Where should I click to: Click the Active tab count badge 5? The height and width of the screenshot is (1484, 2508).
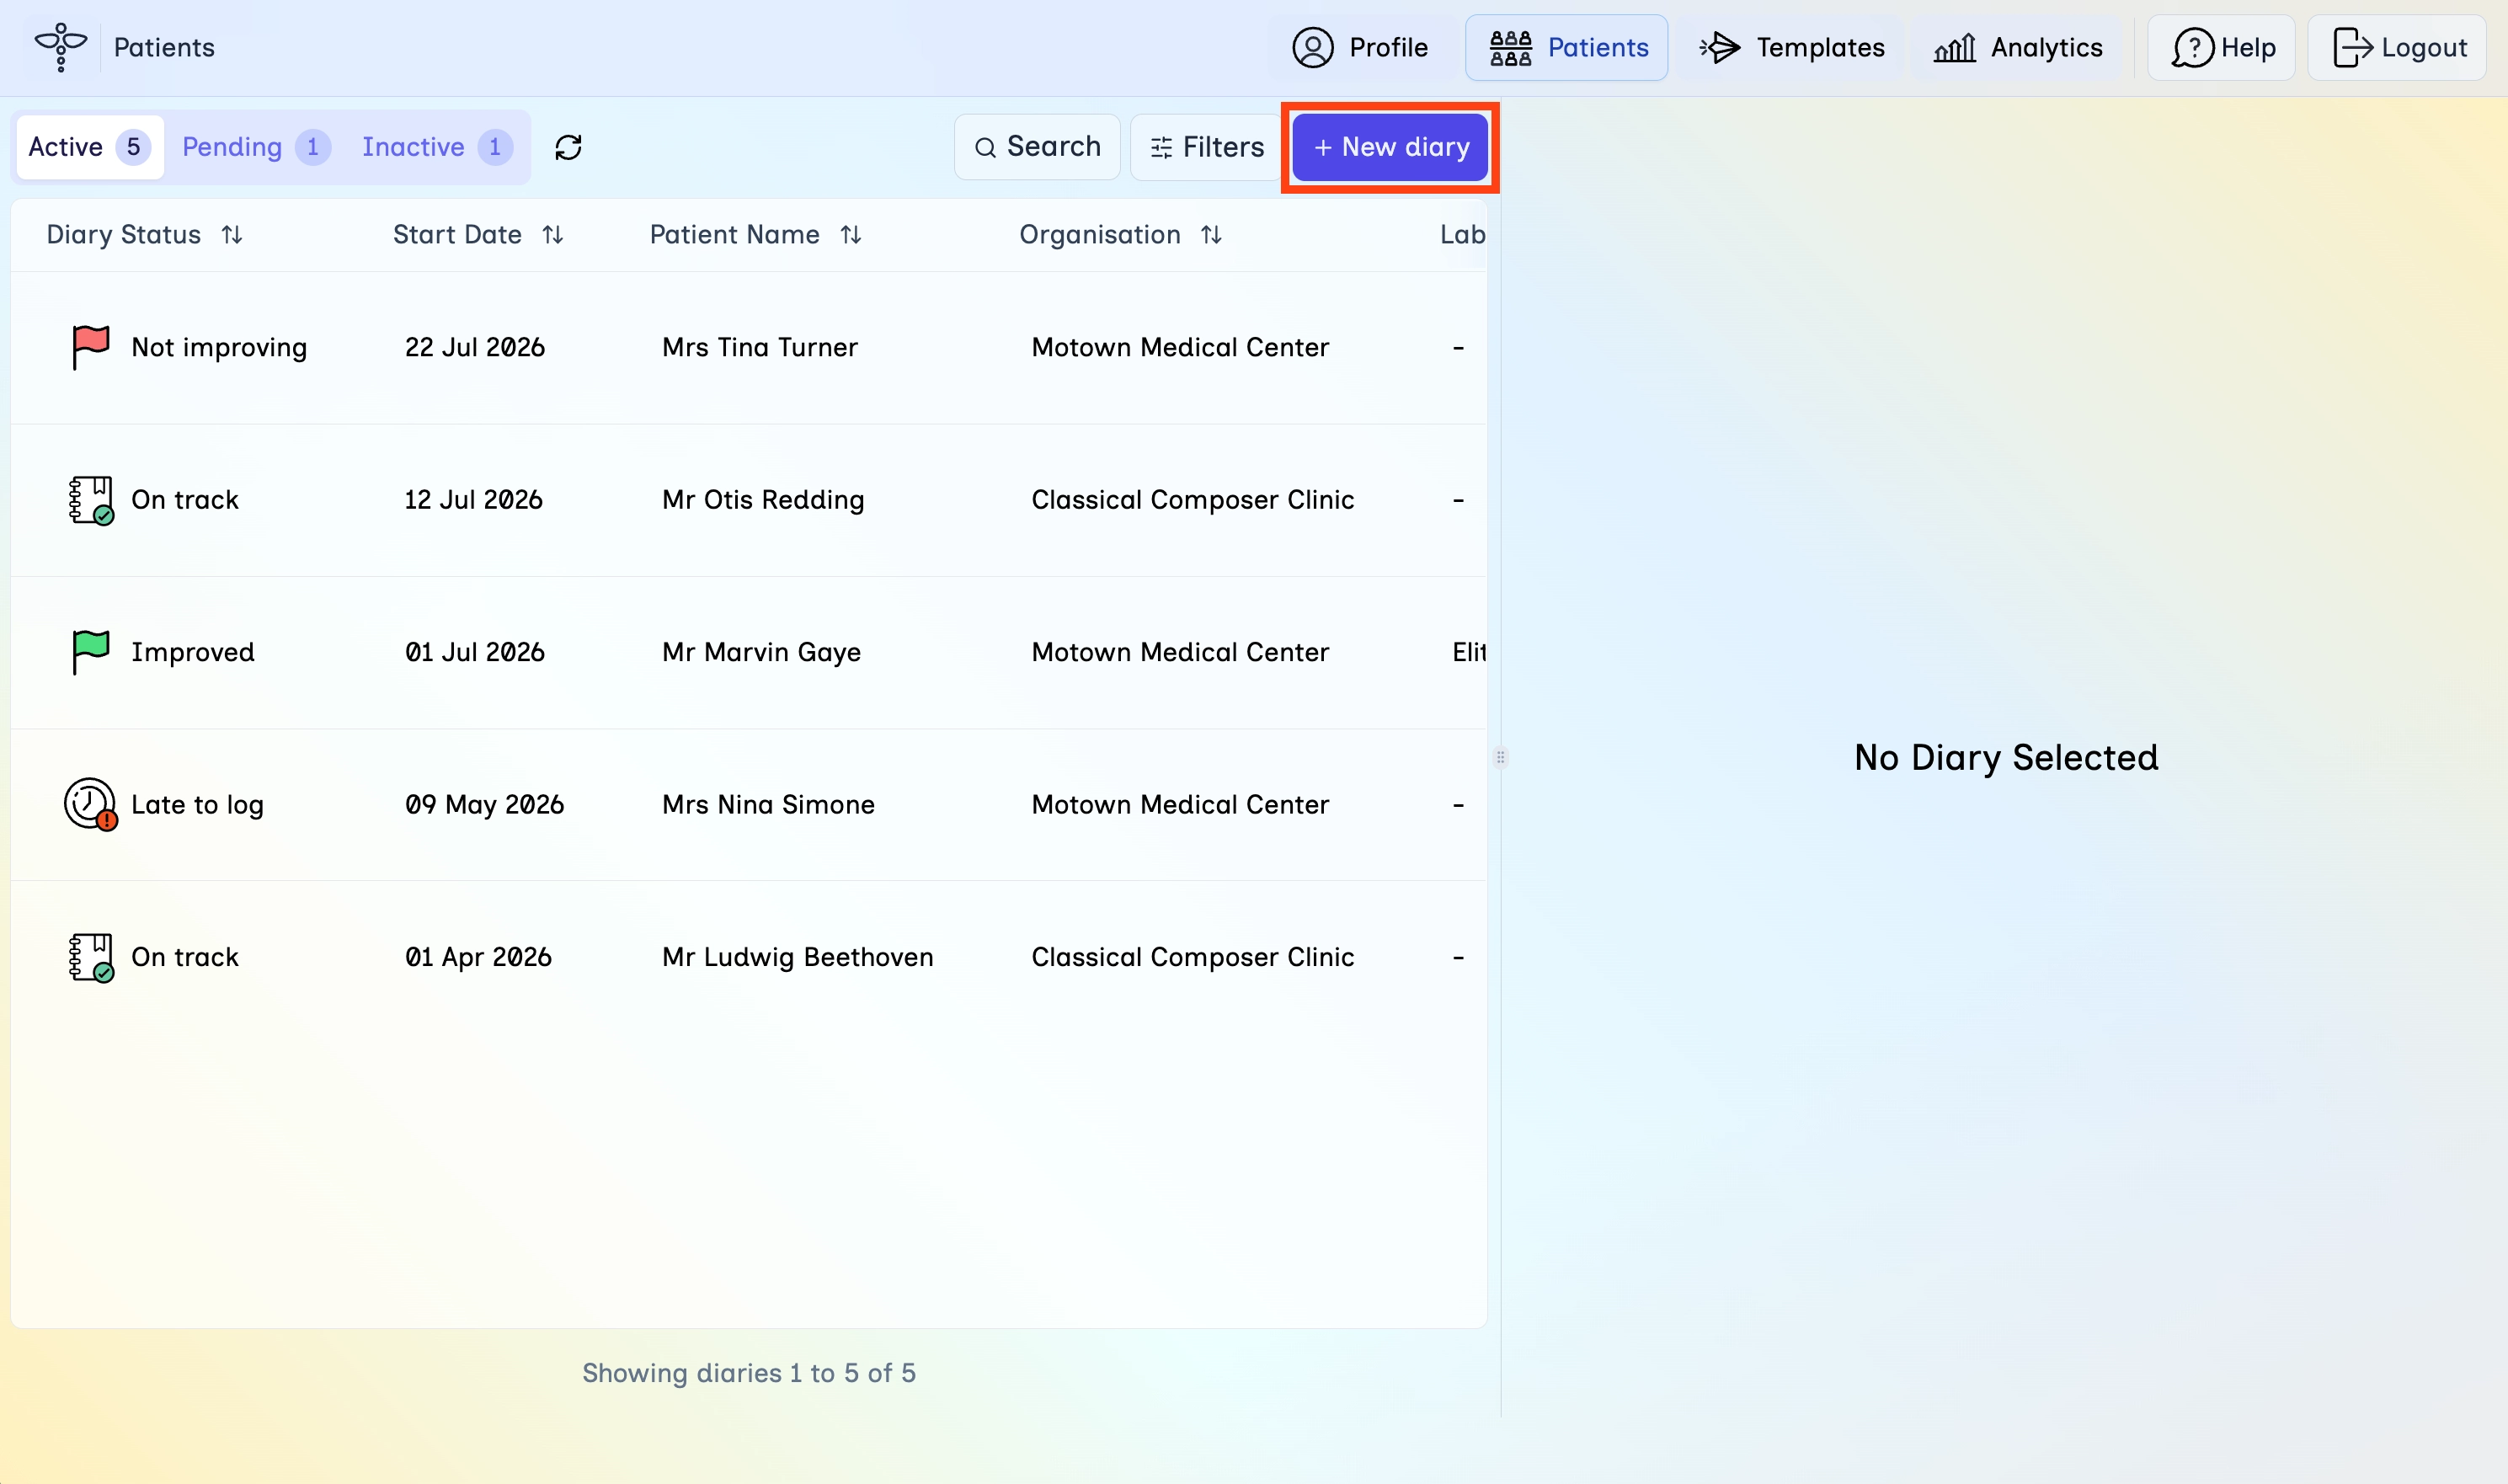(x=133, y=147)
